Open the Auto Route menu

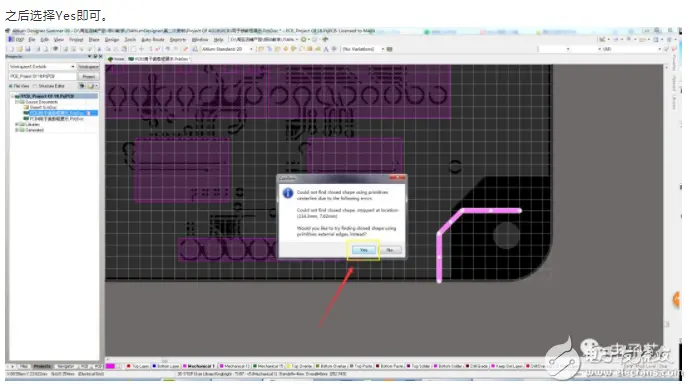point(152,39)
